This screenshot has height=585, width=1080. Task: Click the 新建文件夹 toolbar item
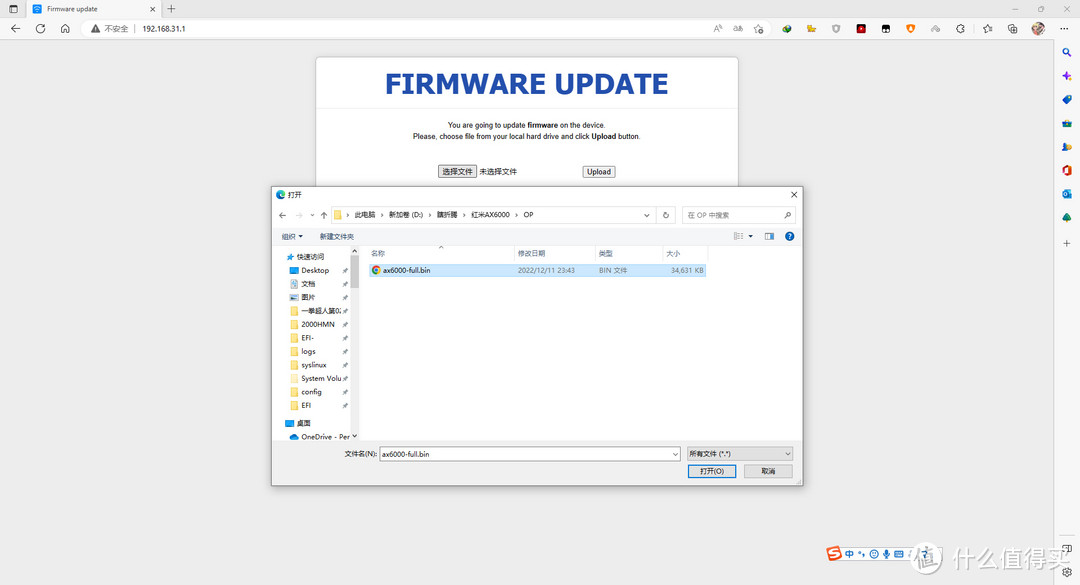337,236
